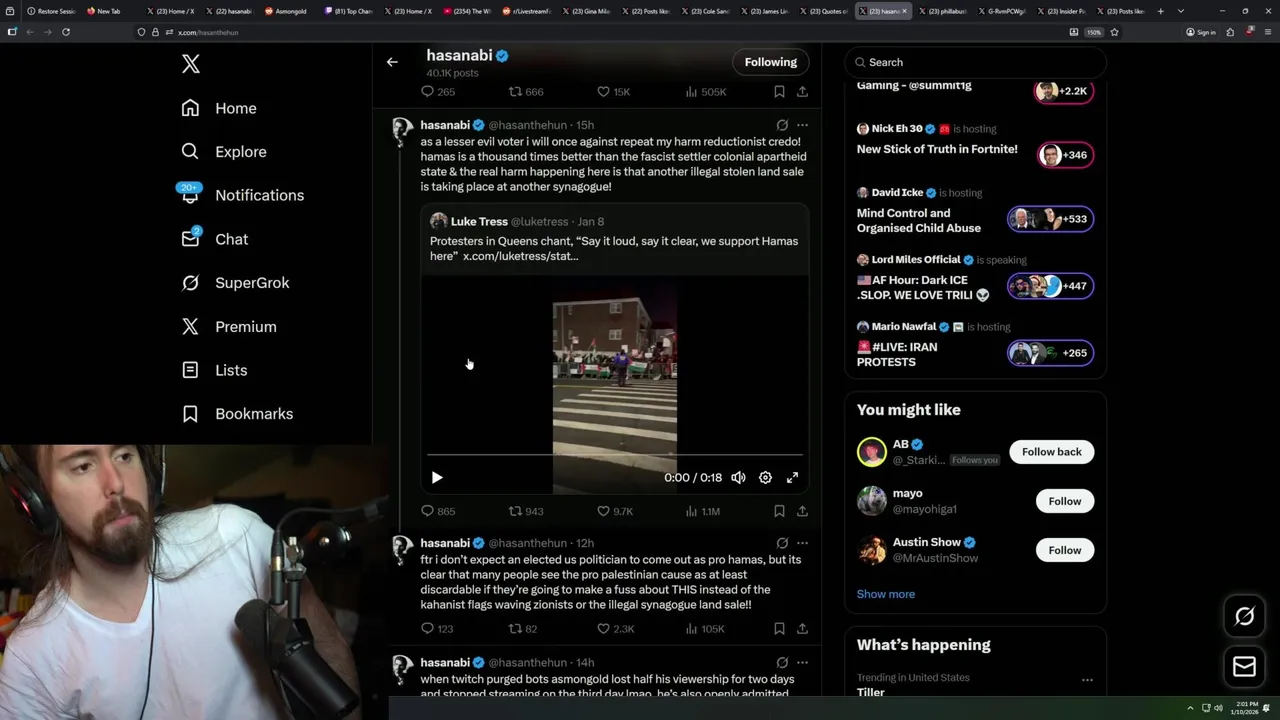The image size is (1280, 720).
Task: Like the post with 15K likes
Action: click(x=613, y=92)
